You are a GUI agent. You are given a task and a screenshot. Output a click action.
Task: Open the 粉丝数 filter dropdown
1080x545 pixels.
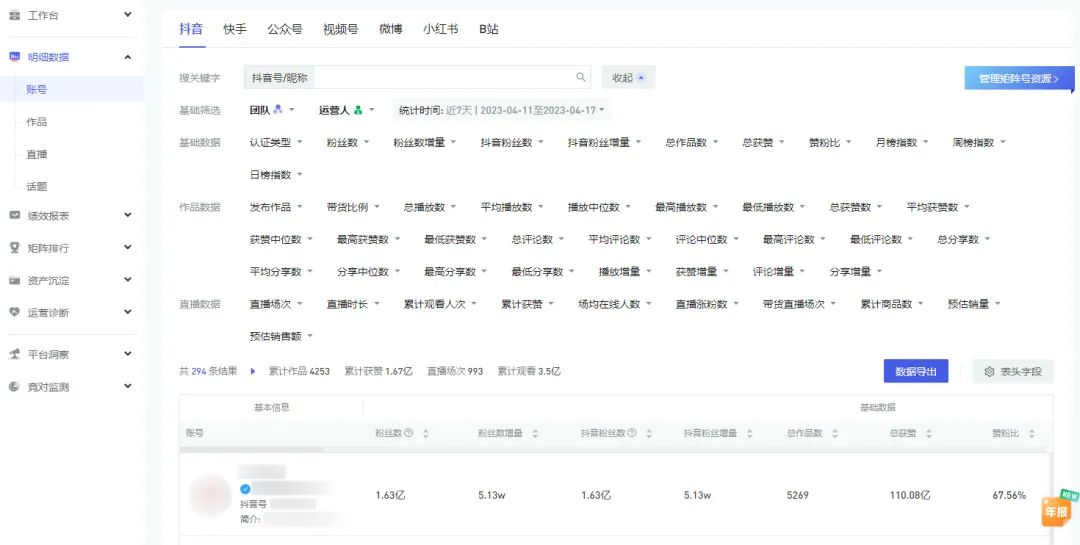348,143
